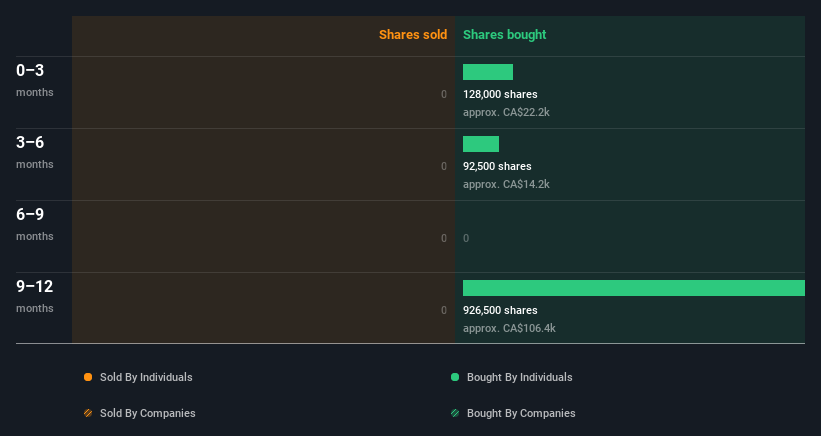This screenshot has width=821, height=436.
Task: Click the 0–3 months green bought bar
Action: coord(487,72)
